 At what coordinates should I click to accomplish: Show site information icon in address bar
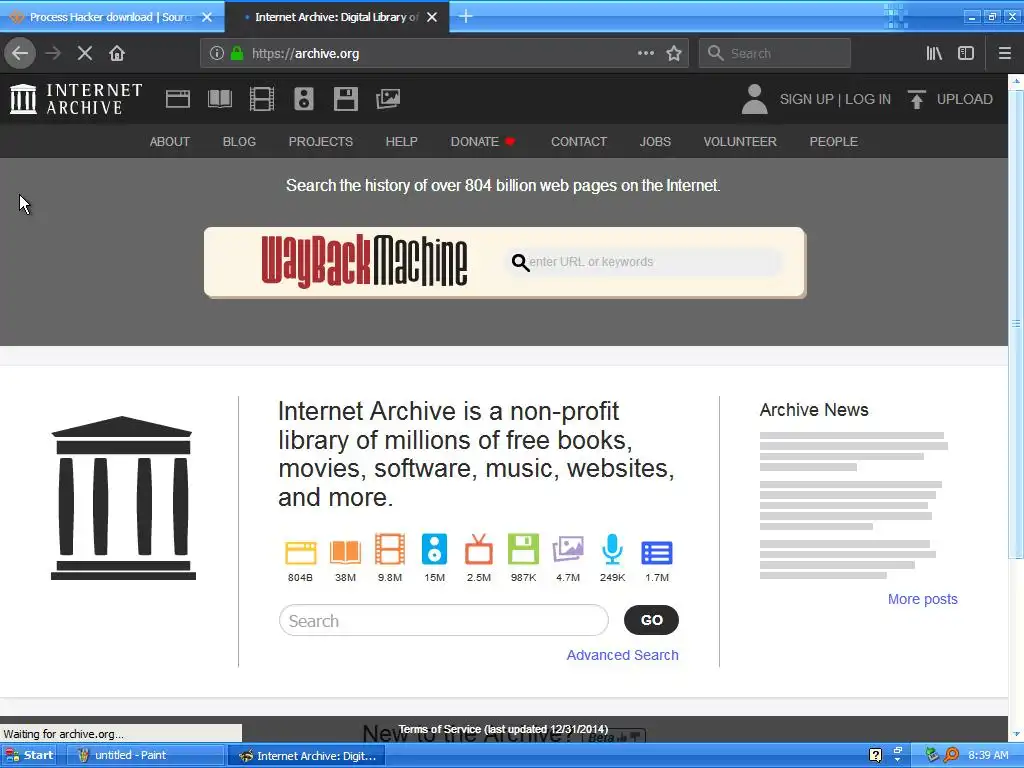pos(217,54)
